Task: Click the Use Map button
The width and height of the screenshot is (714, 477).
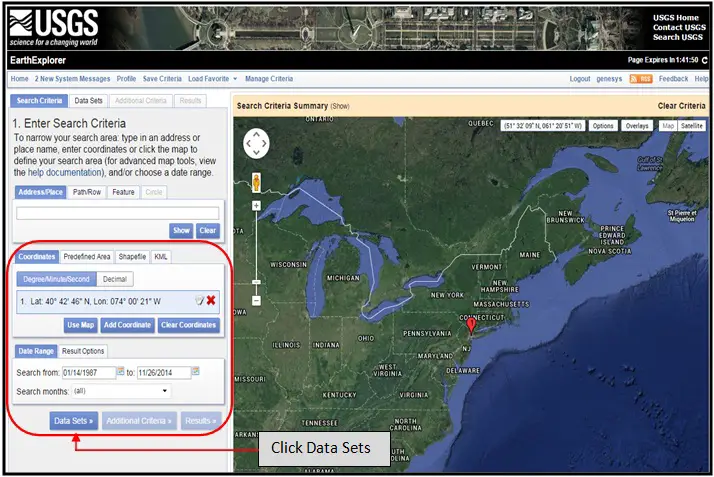Action: pyautogui.click(x=81, y=325)
